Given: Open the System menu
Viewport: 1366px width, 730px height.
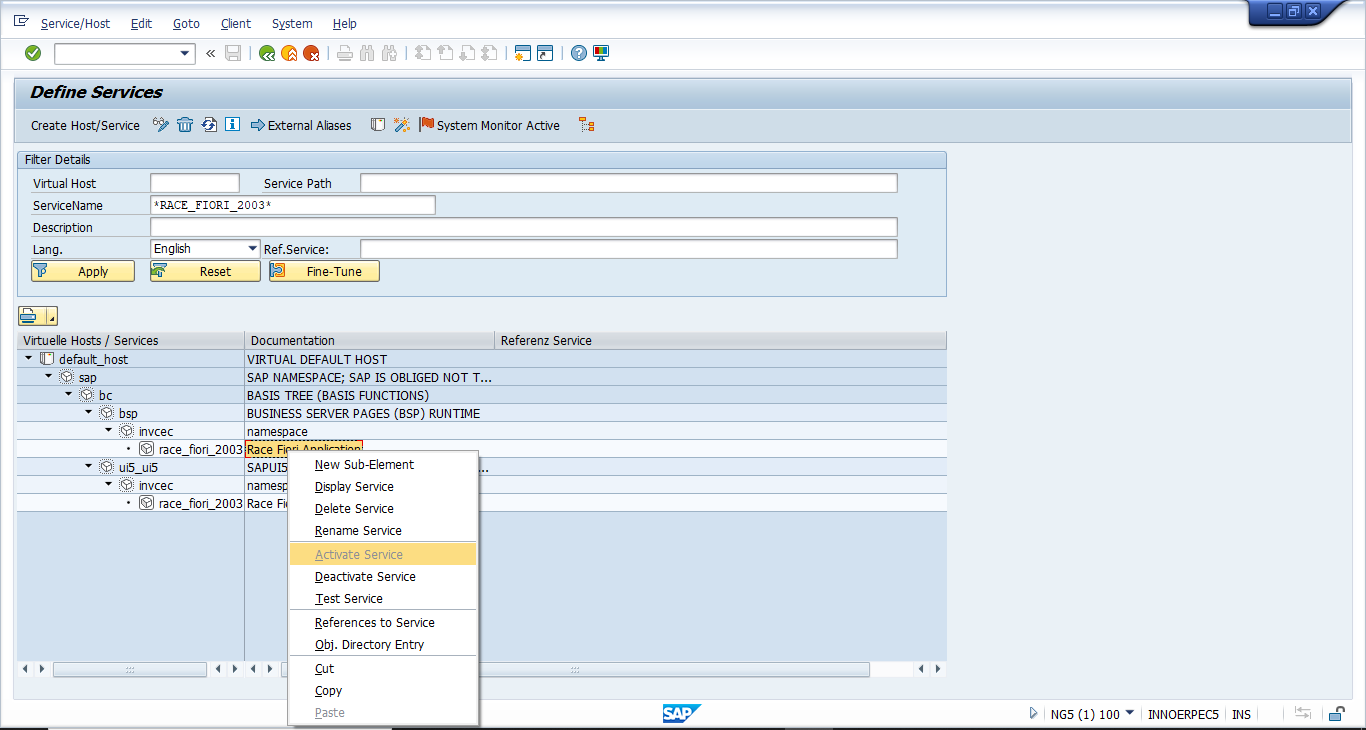Looking at the screenshot, I should tap(292, 23).
